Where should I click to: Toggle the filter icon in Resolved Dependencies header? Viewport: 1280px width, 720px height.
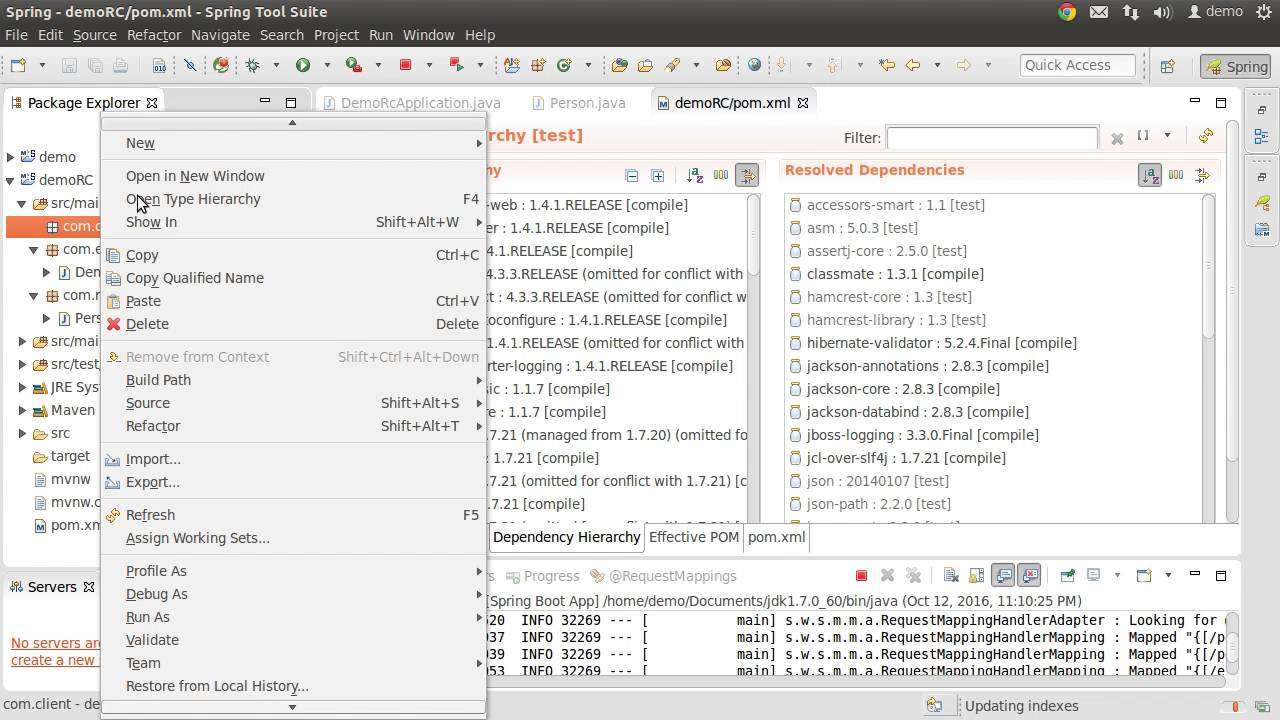pyautogui.click(x=1202, y=175)
